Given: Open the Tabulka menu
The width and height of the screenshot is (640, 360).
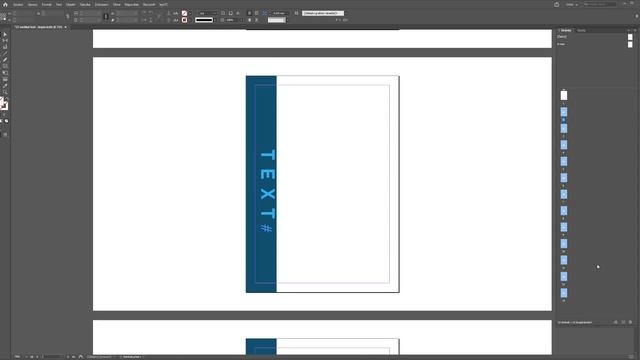Looking at the screenshot, I should click(x=85, y=4).
